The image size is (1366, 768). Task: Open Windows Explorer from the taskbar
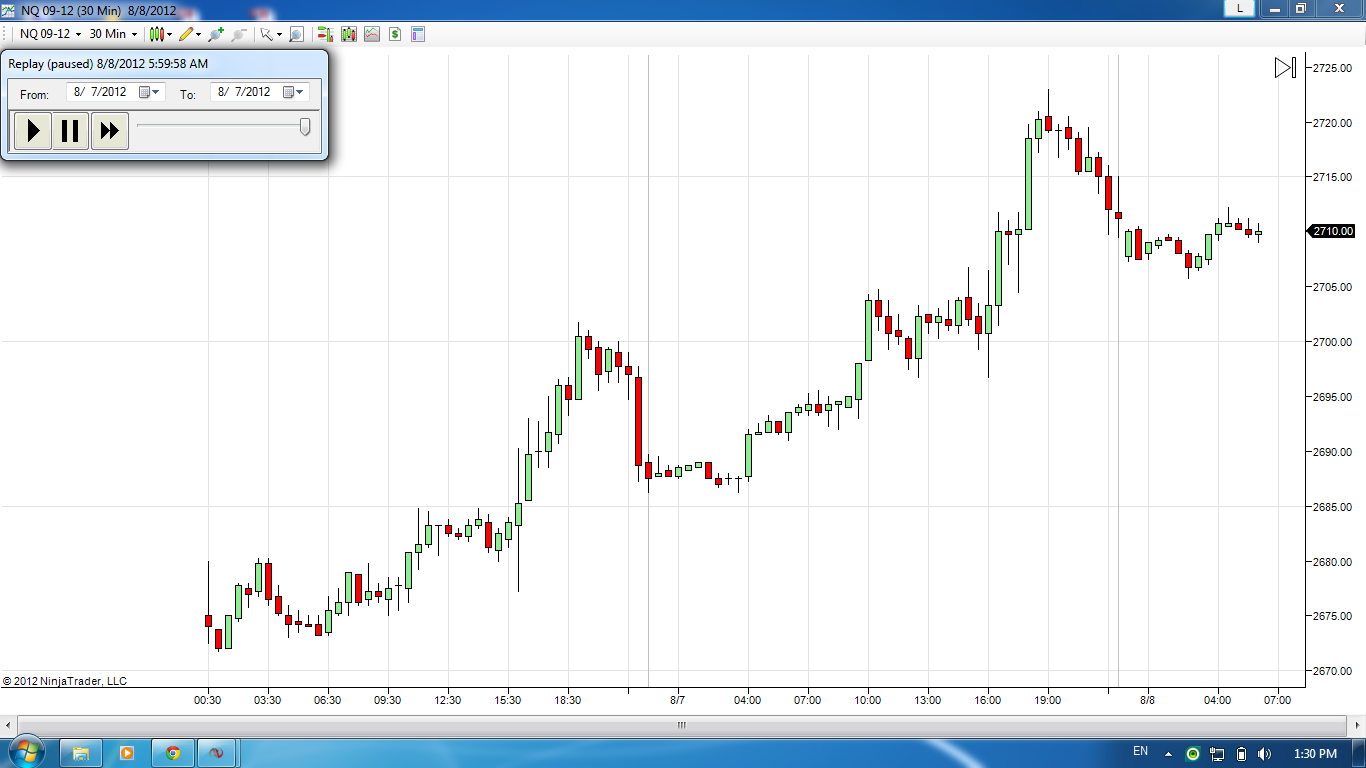(81, 753)
